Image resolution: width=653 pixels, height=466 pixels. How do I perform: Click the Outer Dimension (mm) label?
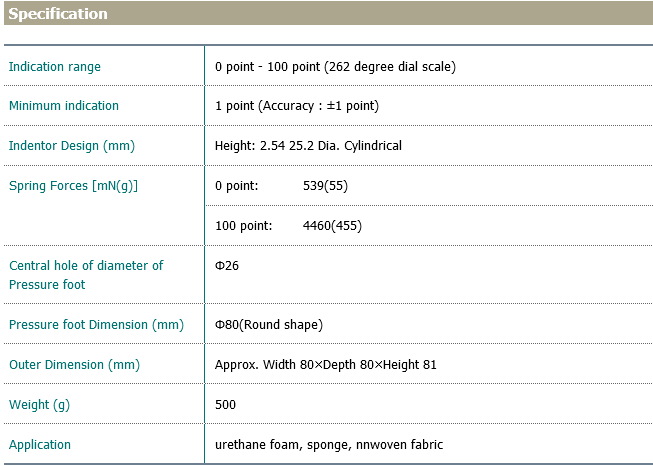pyautogui.click(x=72, y=365)
